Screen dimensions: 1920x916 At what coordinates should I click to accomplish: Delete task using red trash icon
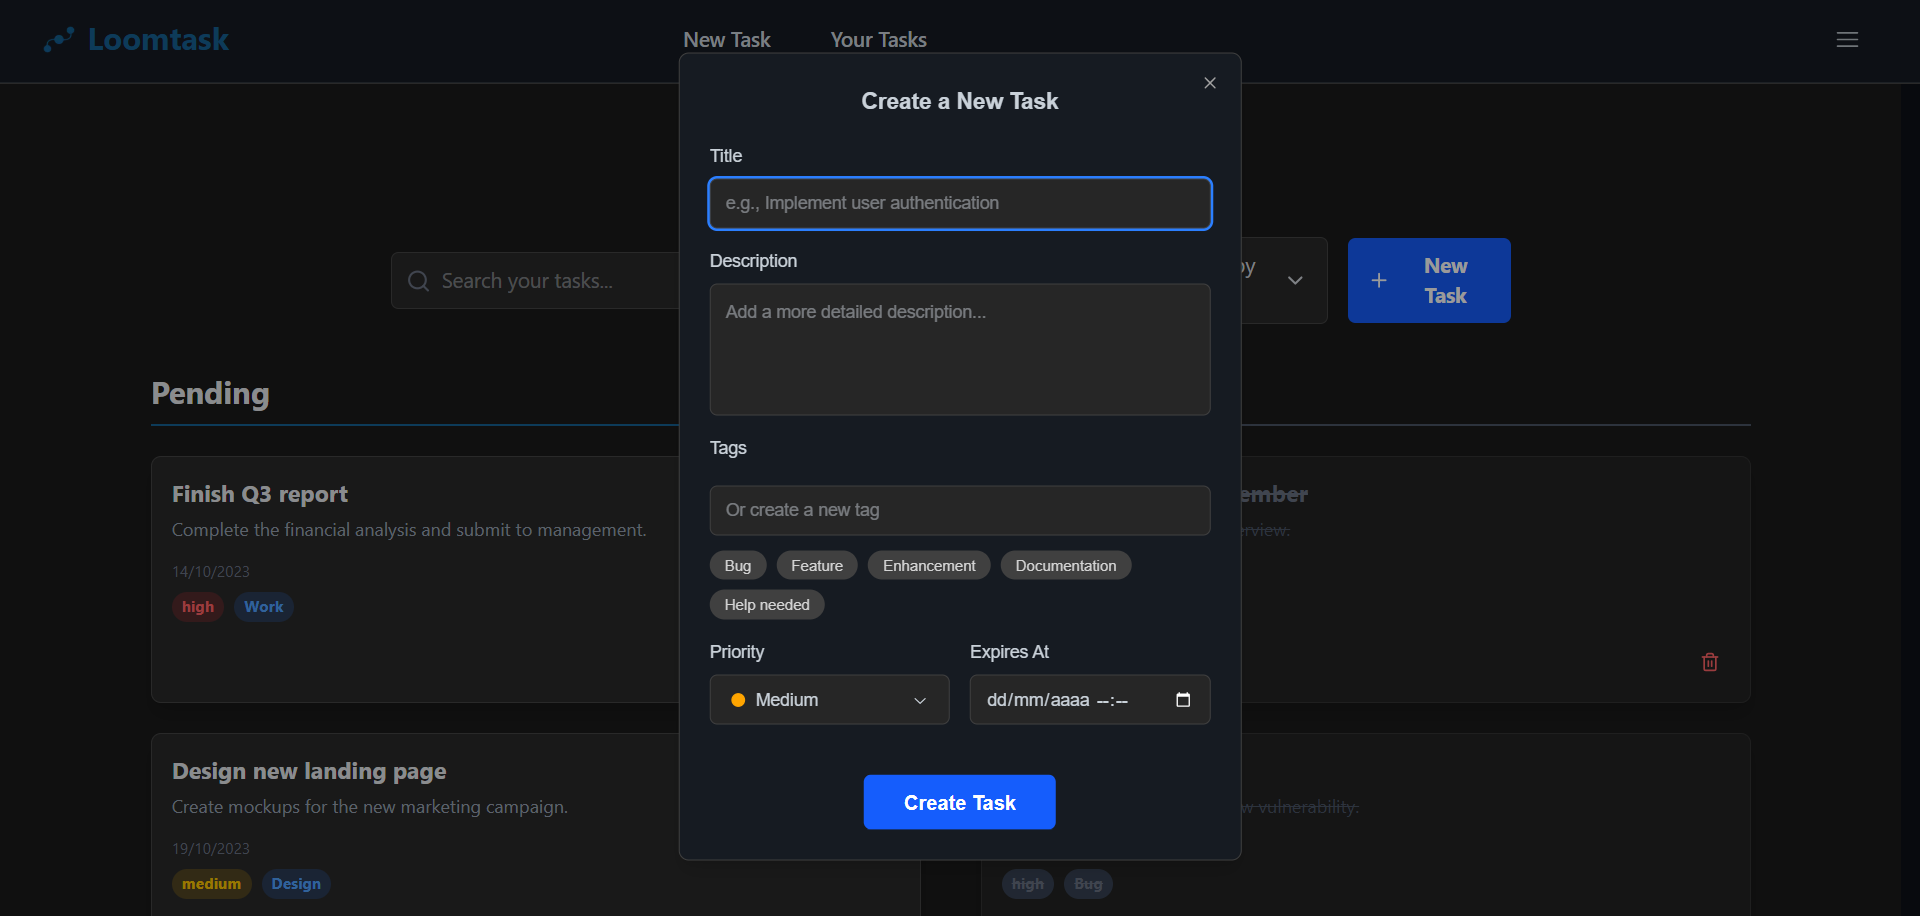(1710, 662)
